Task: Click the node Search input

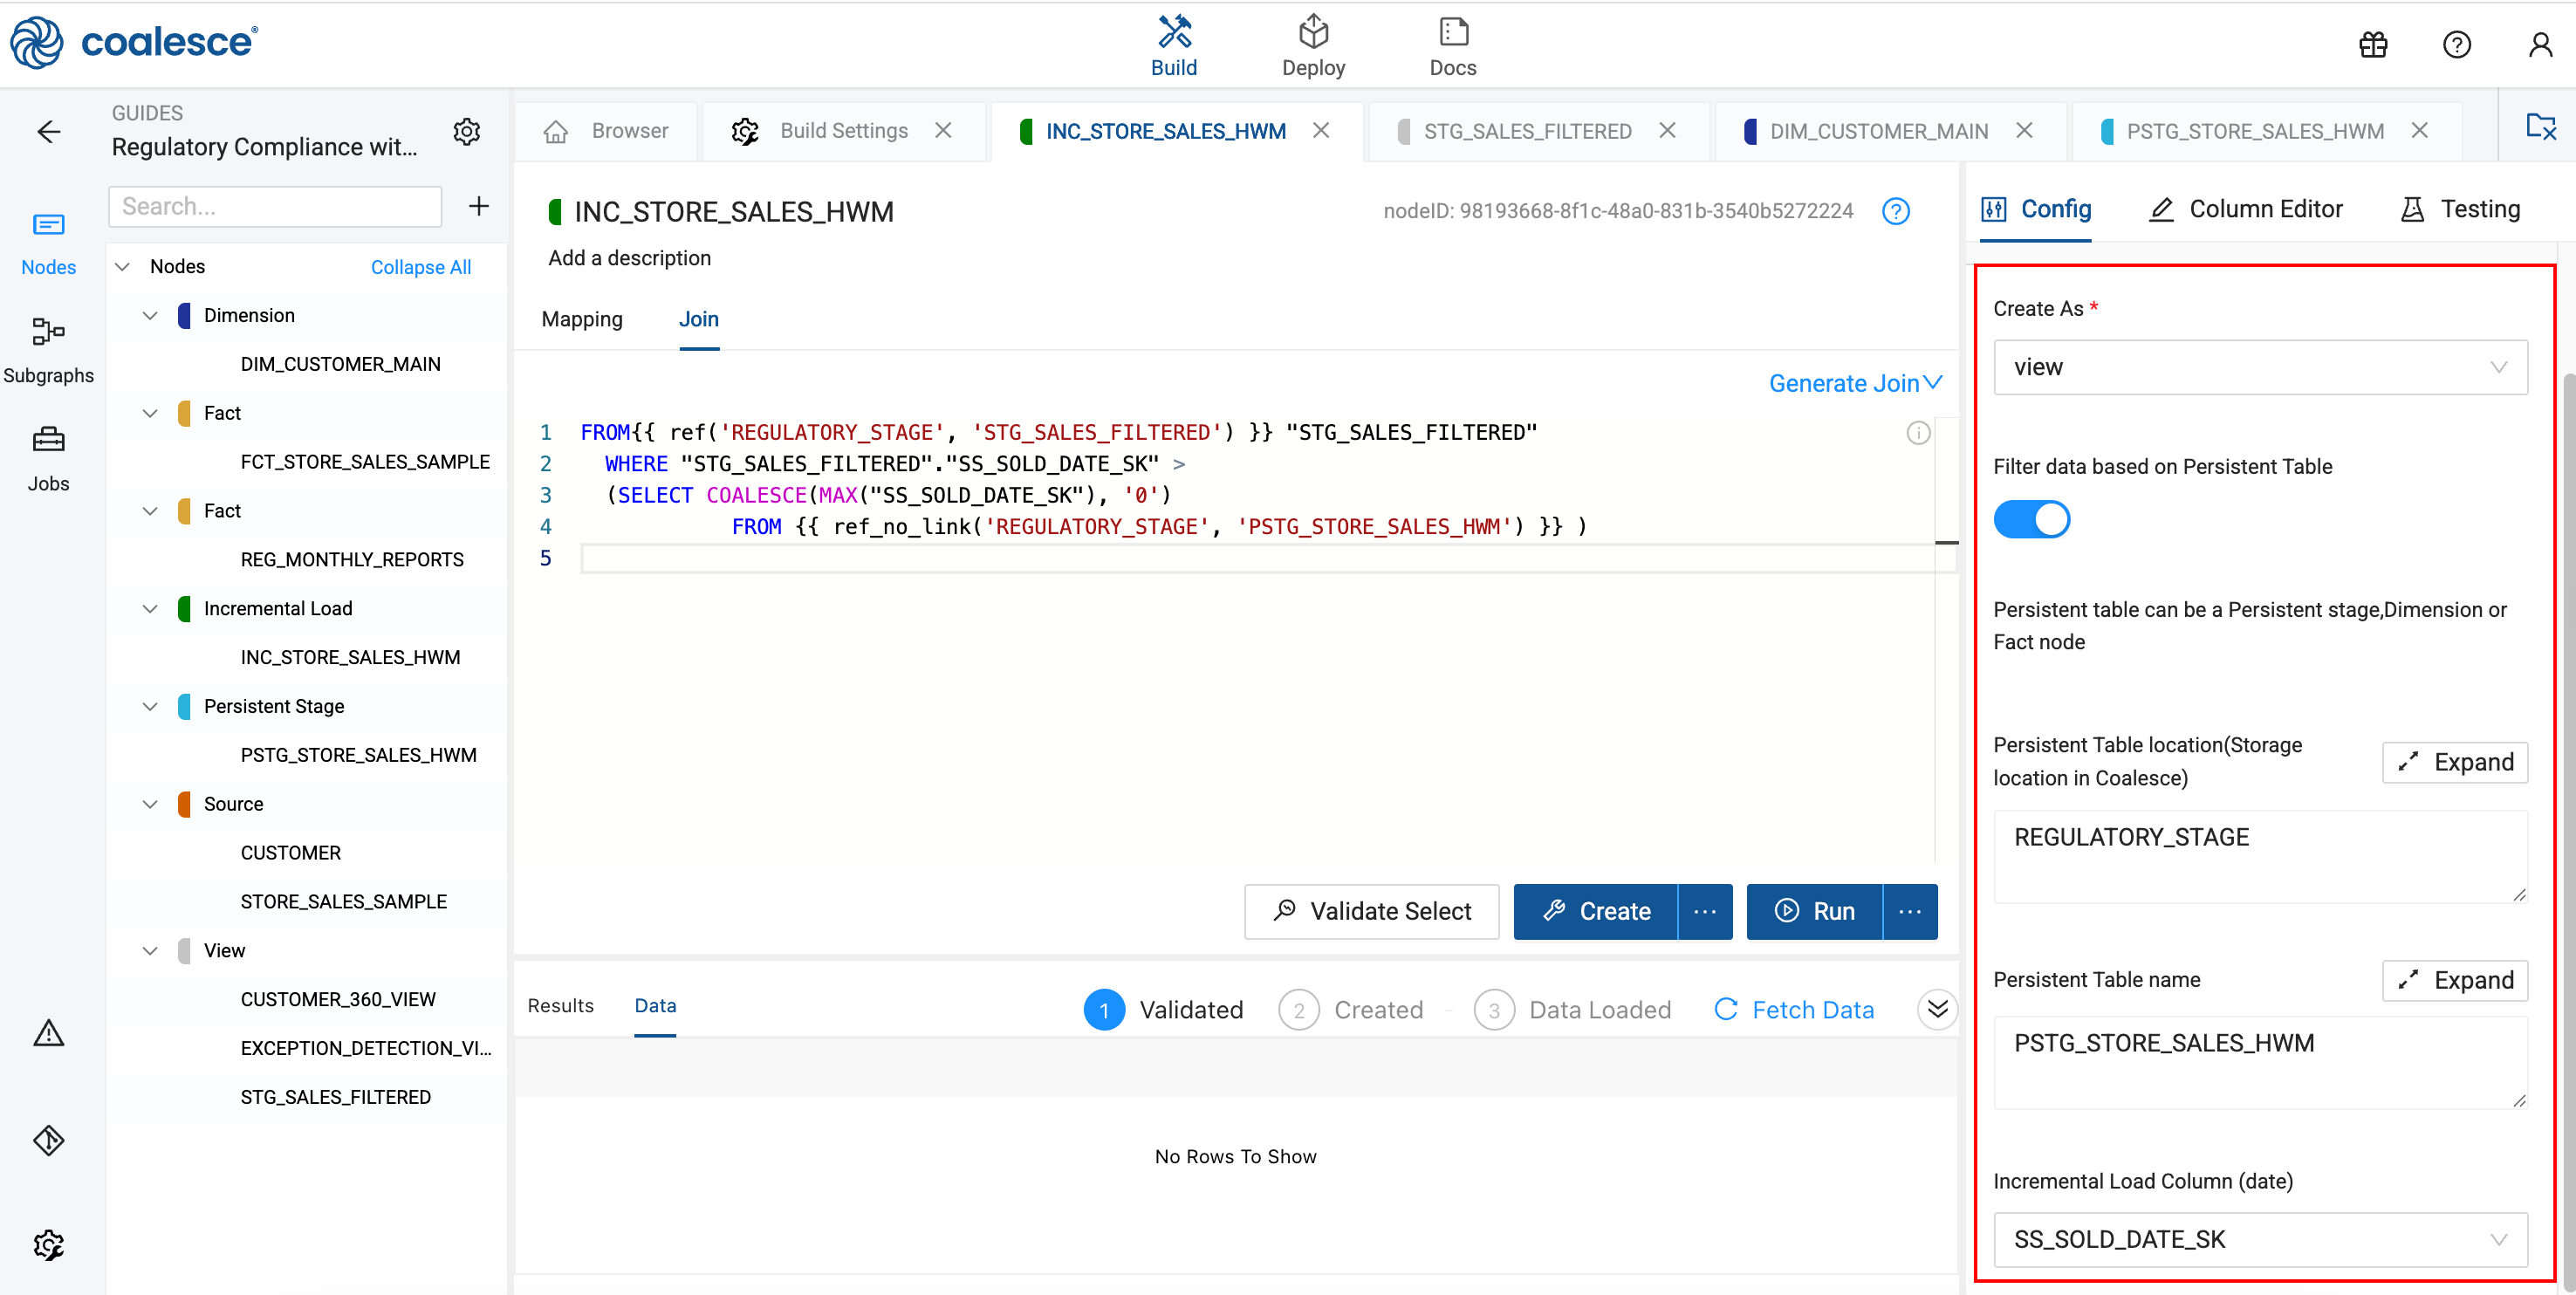Action: tap(275, 206)
